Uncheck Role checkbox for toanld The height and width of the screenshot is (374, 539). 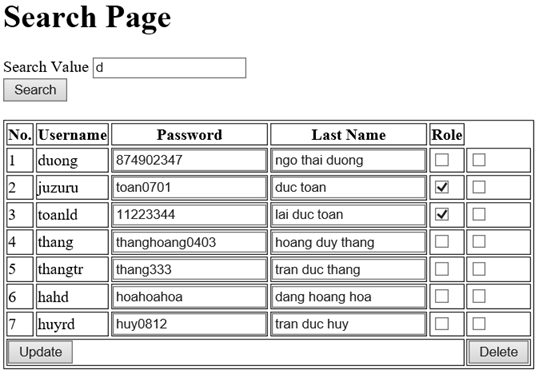[442, 214]
